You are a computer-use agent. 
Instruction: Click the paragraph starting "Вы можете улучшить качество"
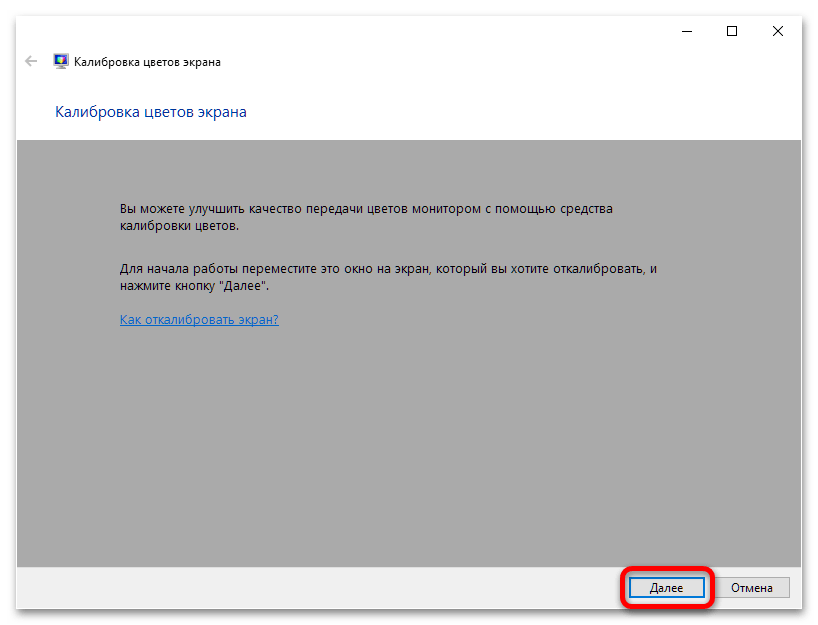coord(366,217)
